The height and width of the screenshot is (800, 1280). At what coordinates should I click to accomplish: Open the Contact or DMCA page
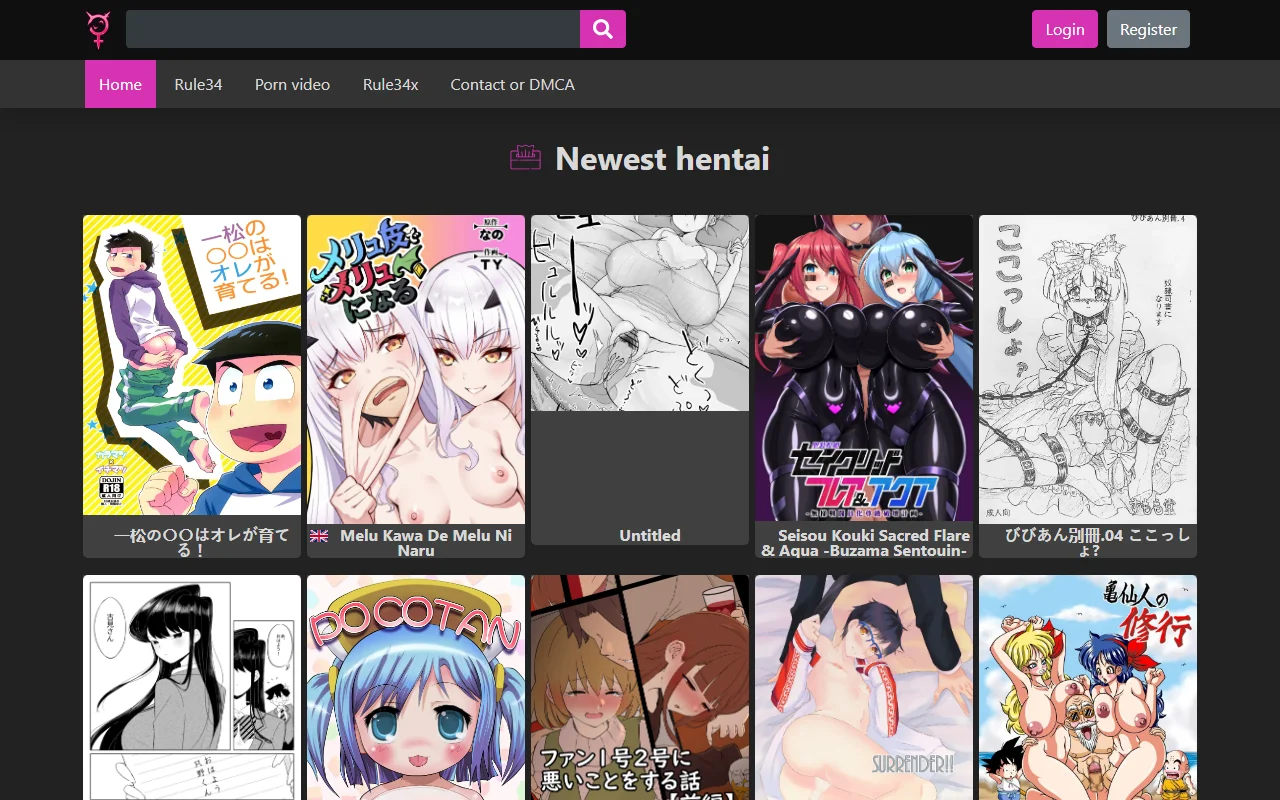tap(512, 84)
